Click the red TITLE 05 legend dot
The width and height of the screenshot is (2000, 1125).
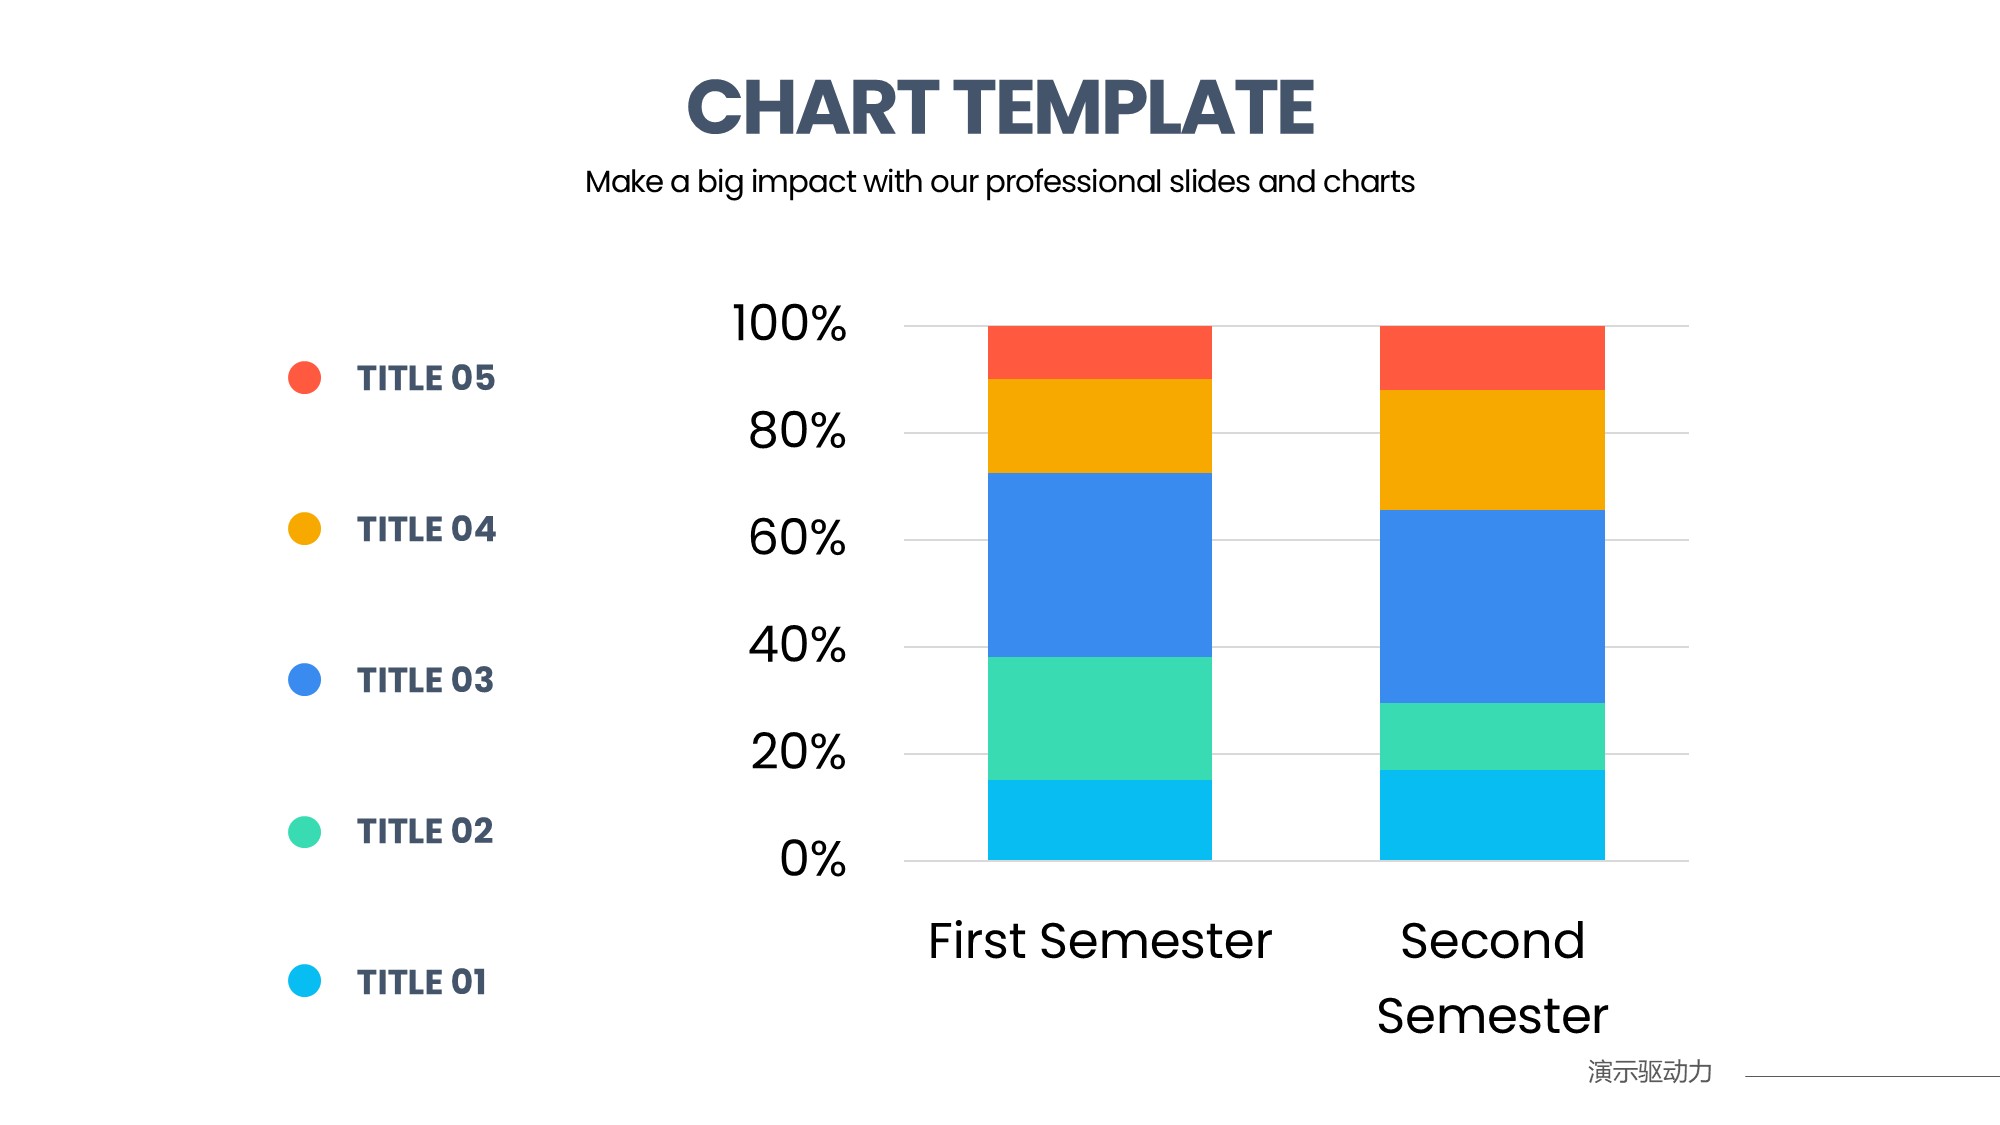coord(304,378)
